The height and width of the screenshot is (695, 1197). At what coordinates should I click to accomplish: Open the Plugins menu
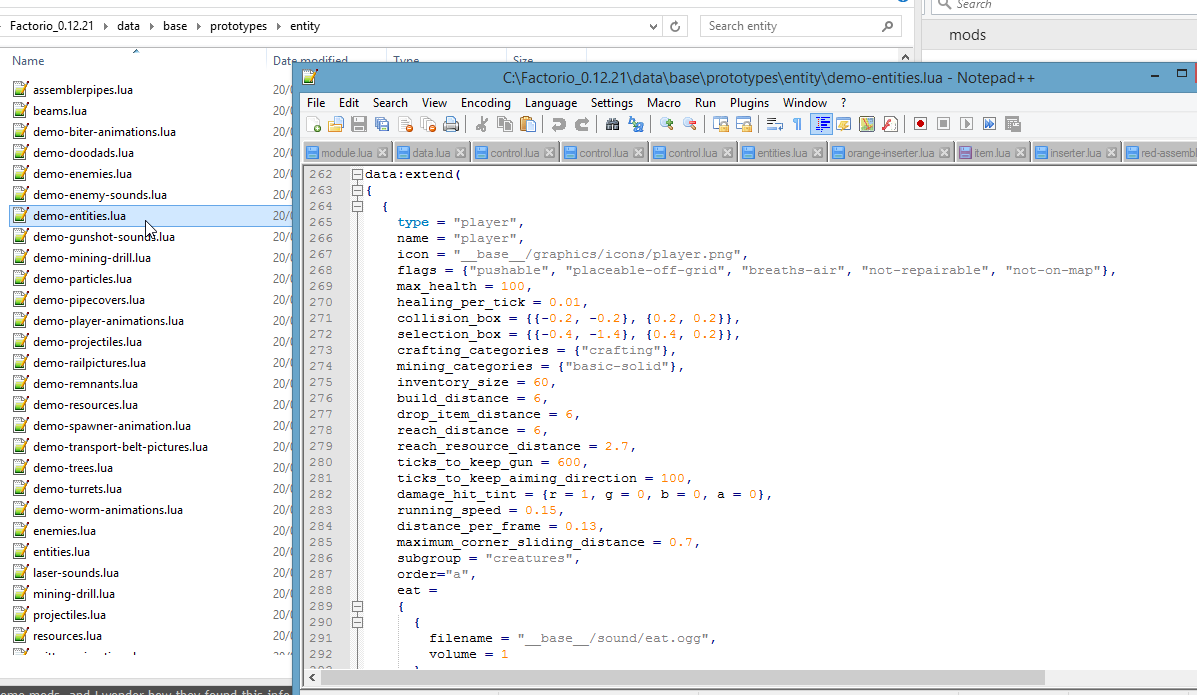pos(749,103)
